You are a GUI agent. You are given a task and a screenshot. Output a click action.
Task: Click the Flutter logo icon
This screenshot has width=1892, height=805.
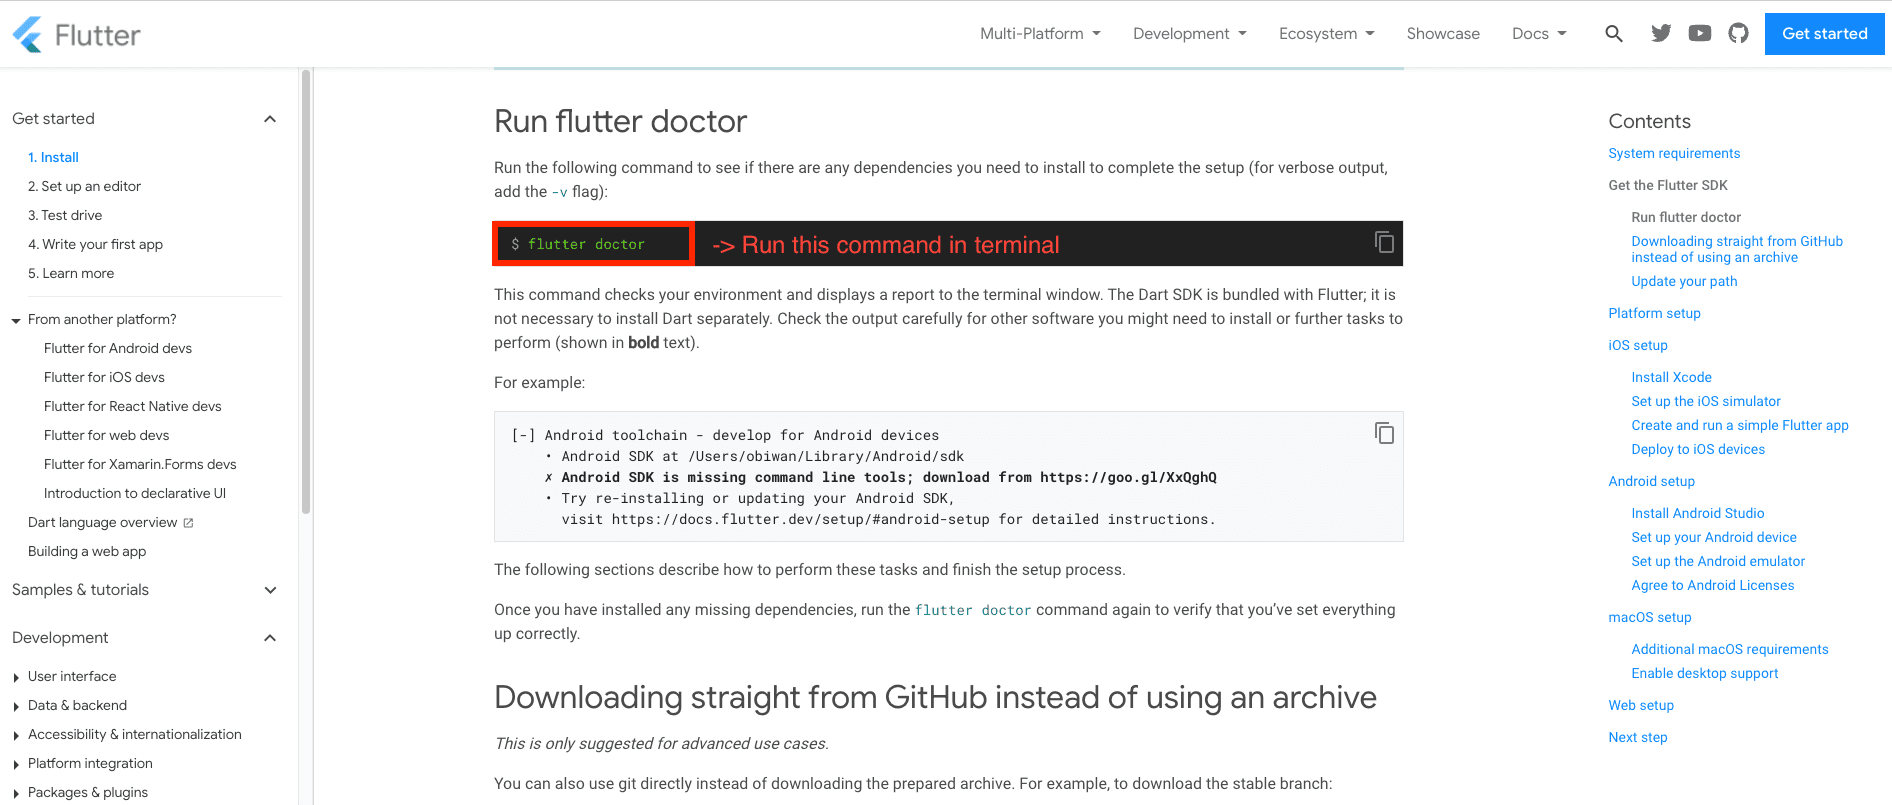coord(28,34)
